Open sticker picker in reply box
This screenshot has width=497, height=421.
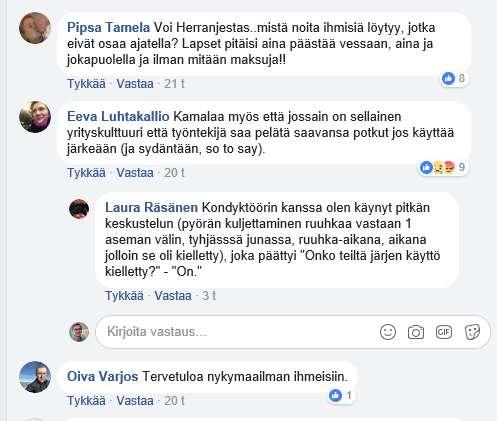tap(472, 332)
